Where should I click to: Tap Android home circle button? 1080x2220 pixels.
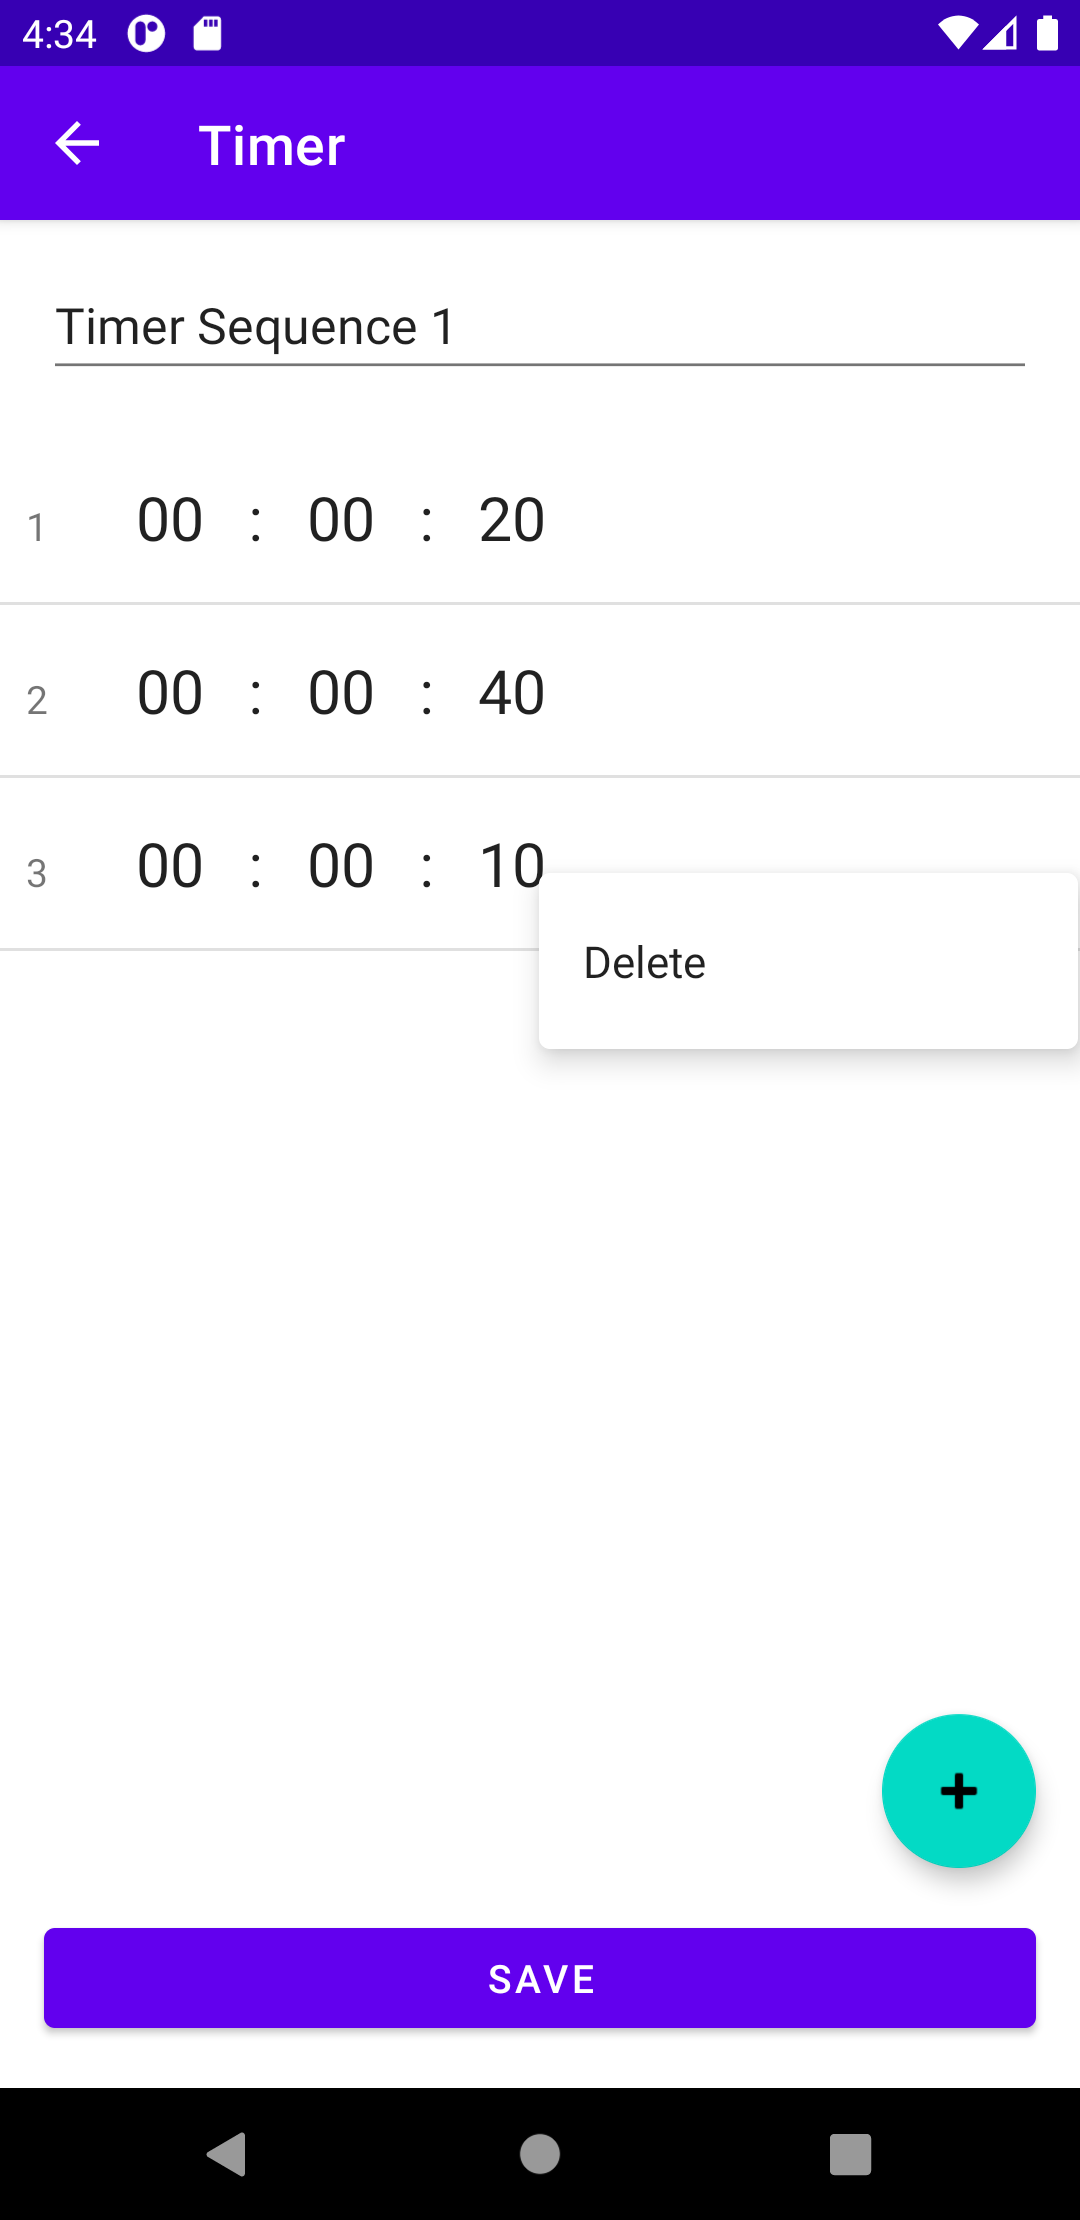point(540,2154)
